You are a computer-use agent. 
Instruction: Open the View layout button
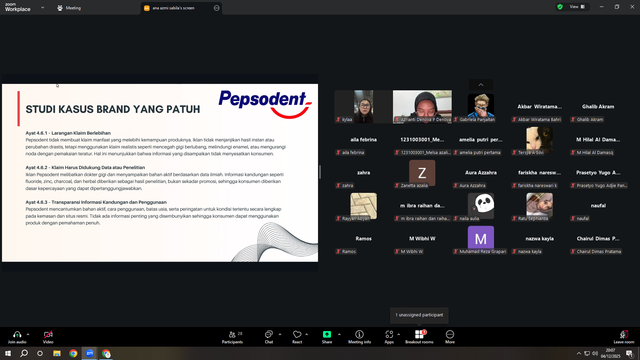(577, 7)
